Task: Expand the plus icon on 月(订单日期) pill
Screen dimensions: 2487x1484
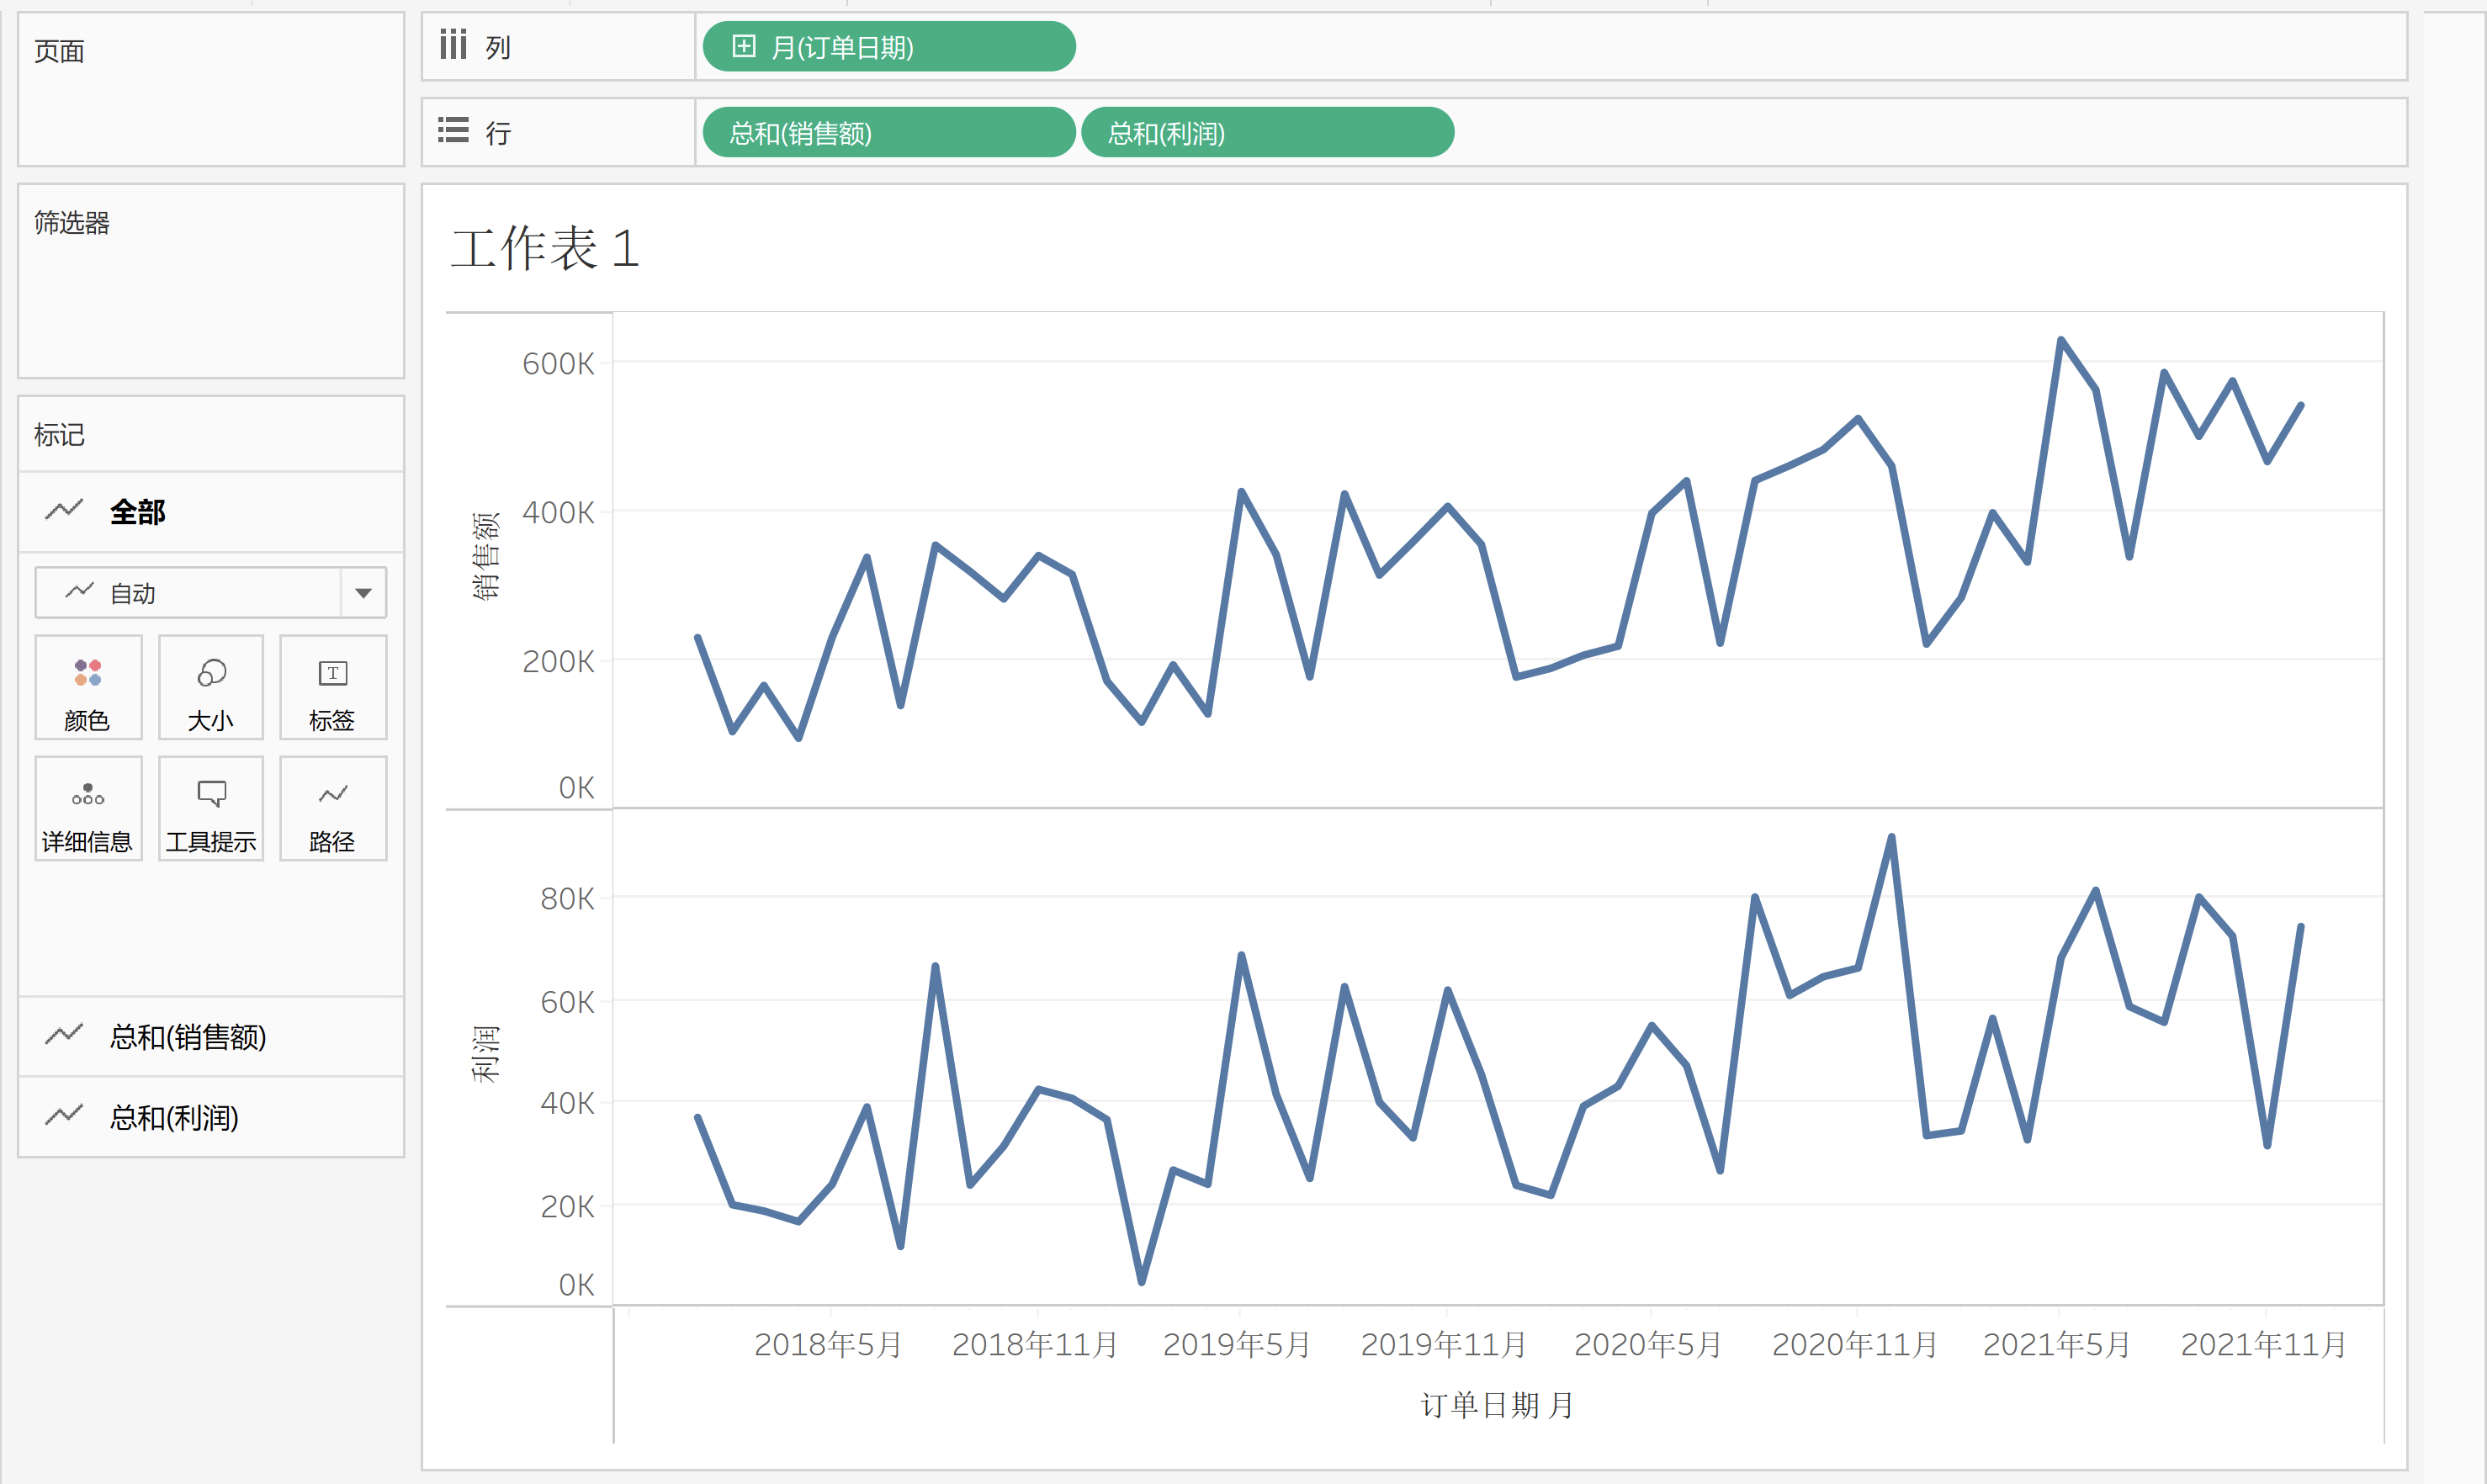Action: 743,46
